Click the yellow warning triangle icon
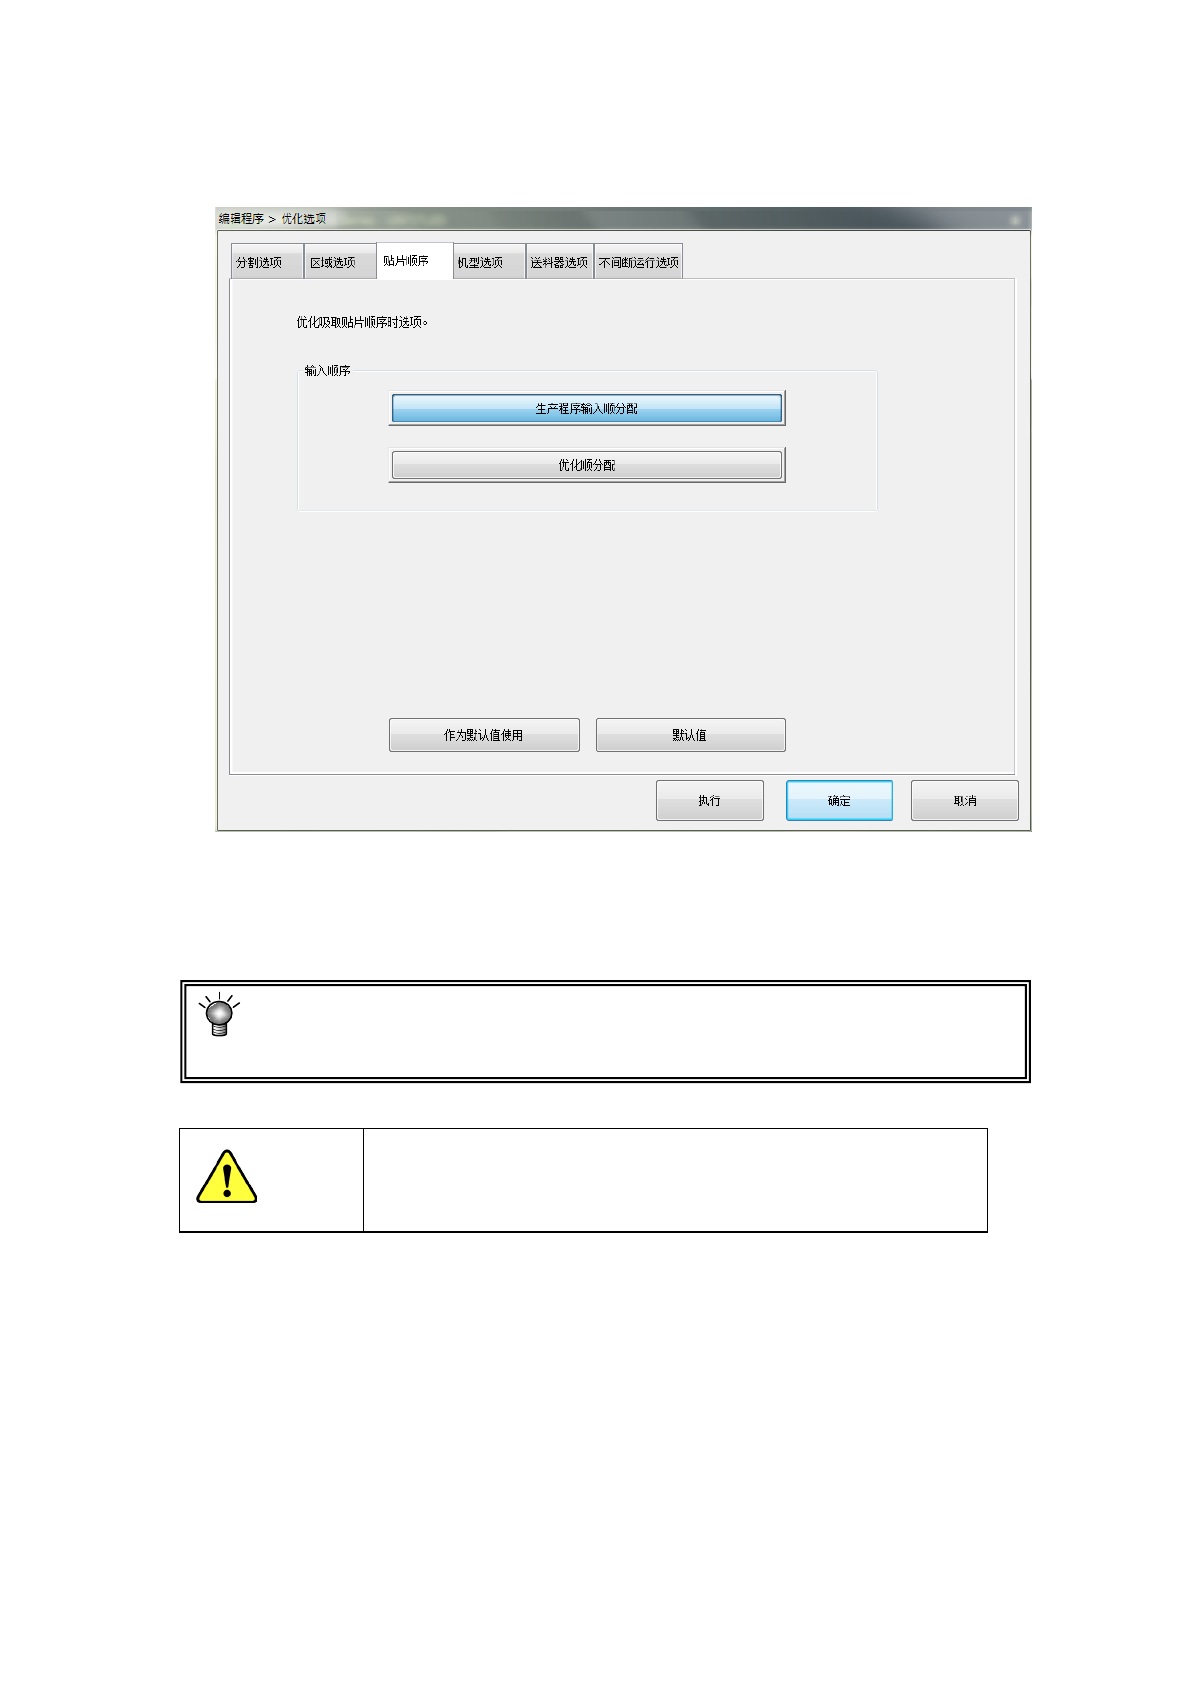 [227, 1177]
